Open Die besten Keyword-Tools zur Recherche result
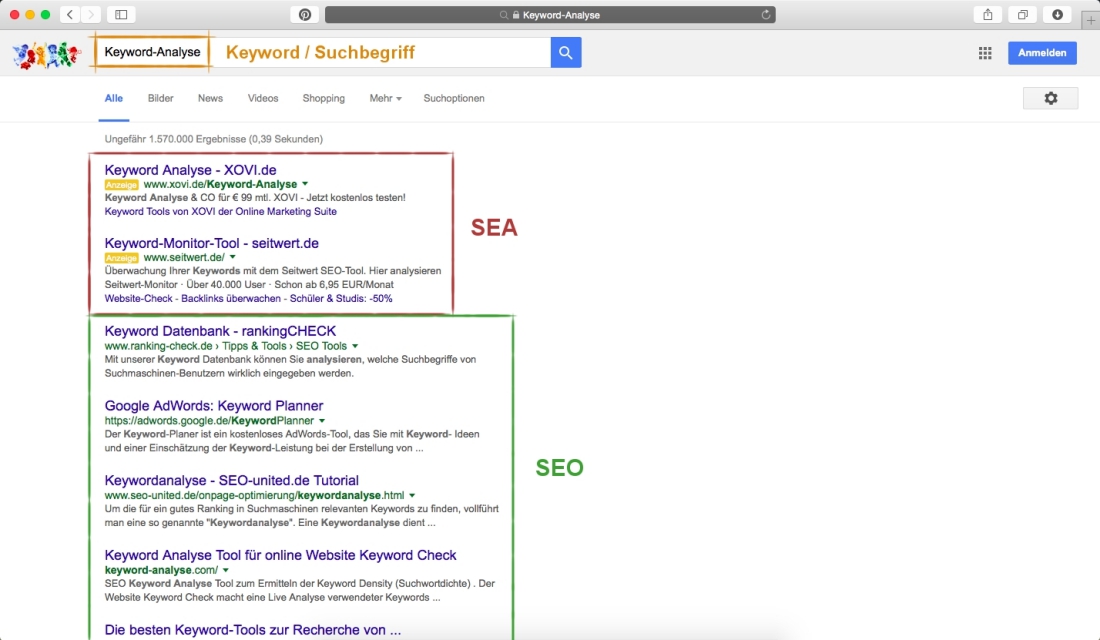The height and width of the screenshot is (640, 1100). tap(253, 630)
